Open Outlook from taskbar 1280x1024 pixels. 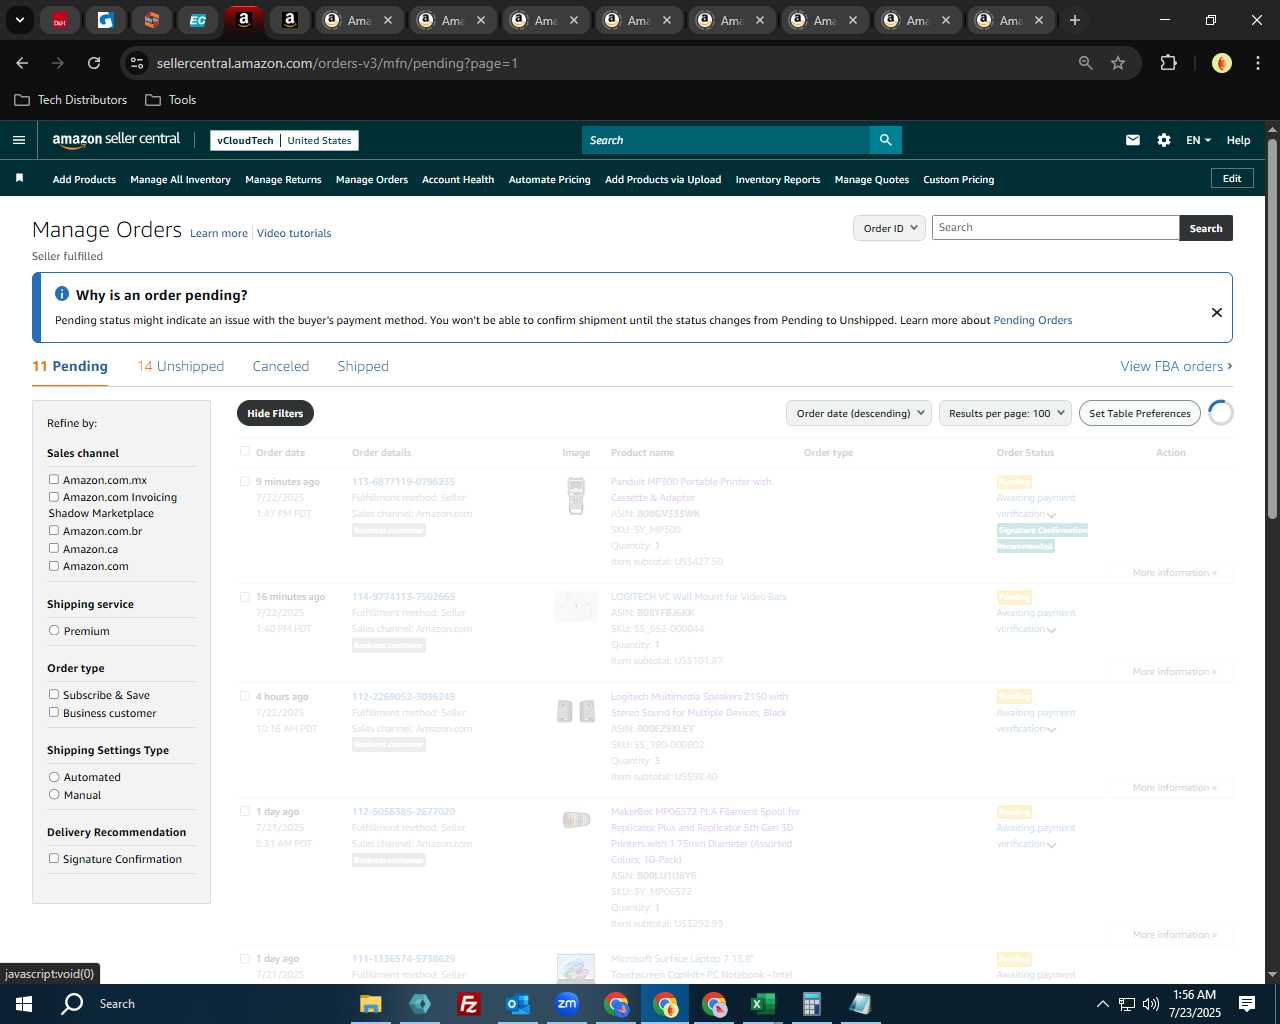point(517,1004)
